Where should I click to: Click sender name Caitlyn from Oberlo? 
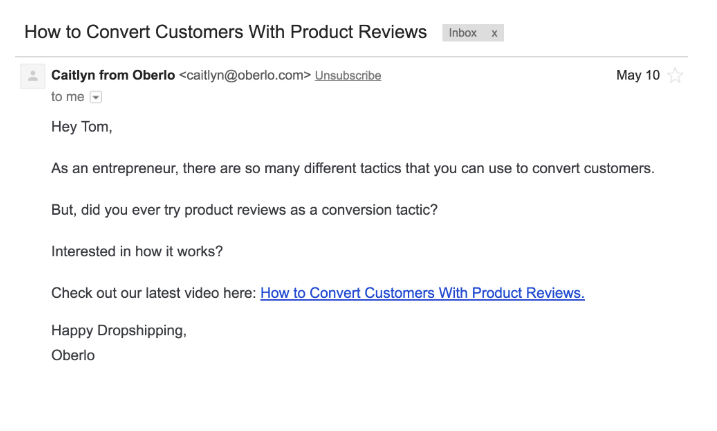pos(113,75)
